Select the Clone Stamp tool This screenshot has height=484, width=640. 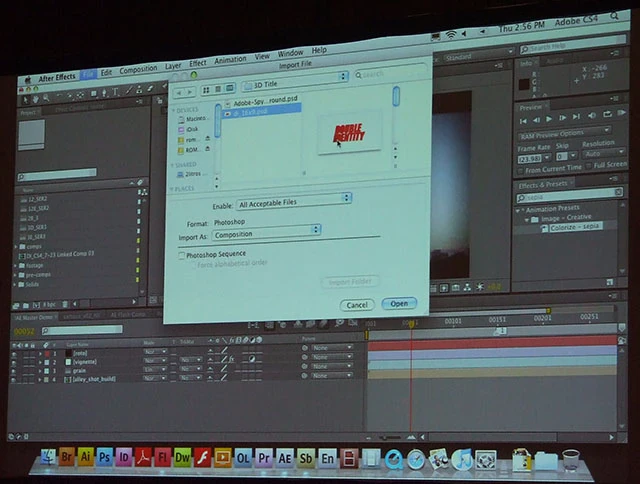pos(139,89)
